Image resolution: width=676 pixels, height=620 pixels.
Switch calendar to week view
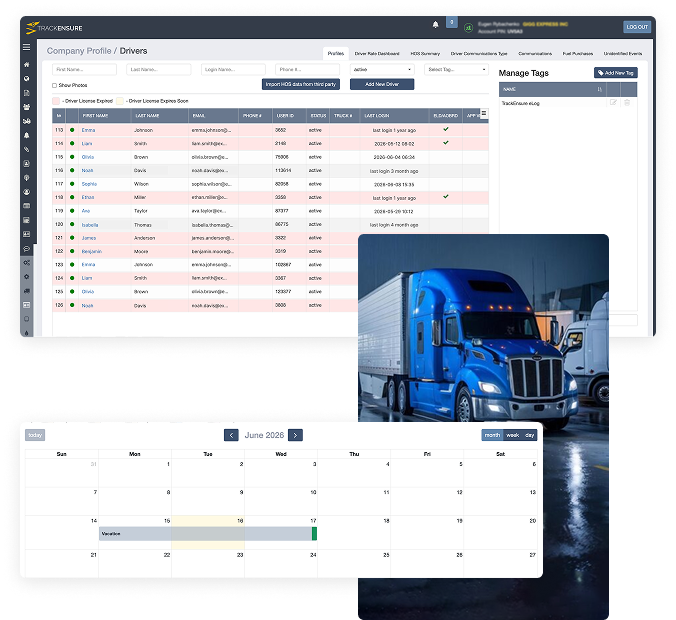point(512,435)
